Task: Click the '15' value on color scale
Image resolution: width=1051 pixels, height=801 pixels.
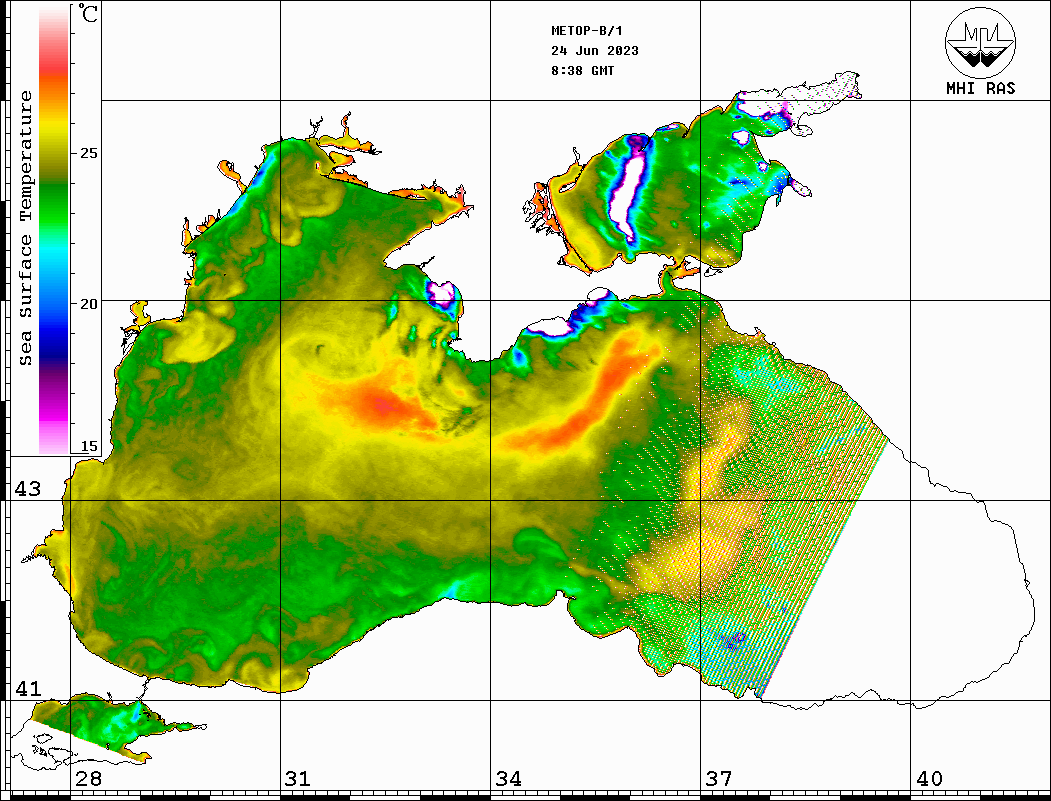Action: click(88, 446)
